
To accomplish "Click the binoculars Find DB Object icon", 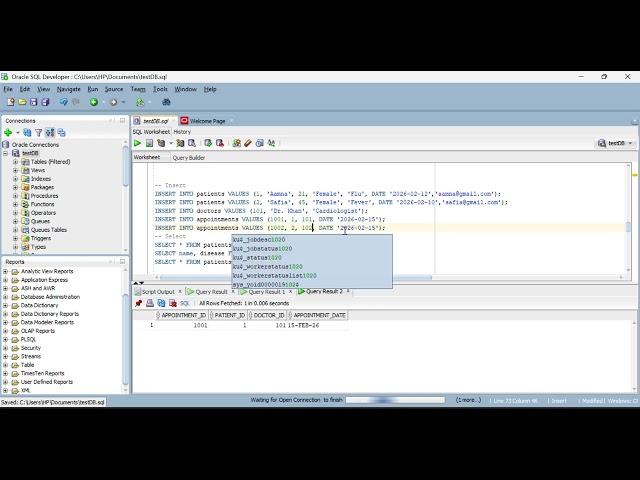I will [166, 102].
